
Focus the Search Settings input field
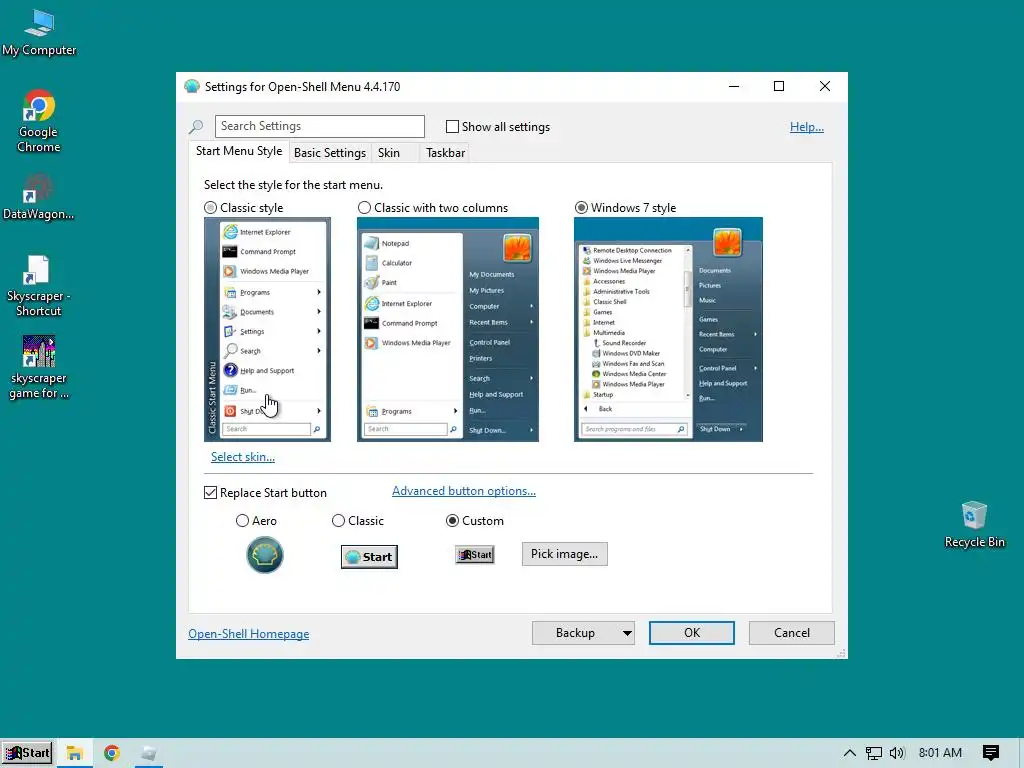point(319,126)
